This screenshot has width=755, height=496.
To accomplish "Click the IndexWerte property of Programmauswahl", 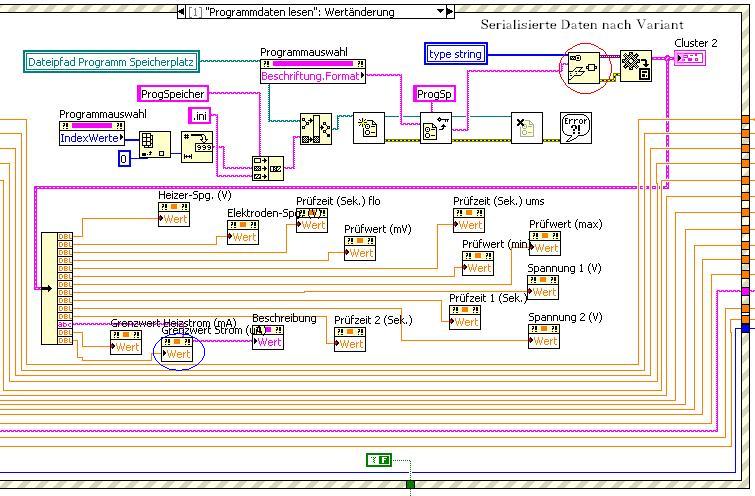I will [x=91, y=138].
